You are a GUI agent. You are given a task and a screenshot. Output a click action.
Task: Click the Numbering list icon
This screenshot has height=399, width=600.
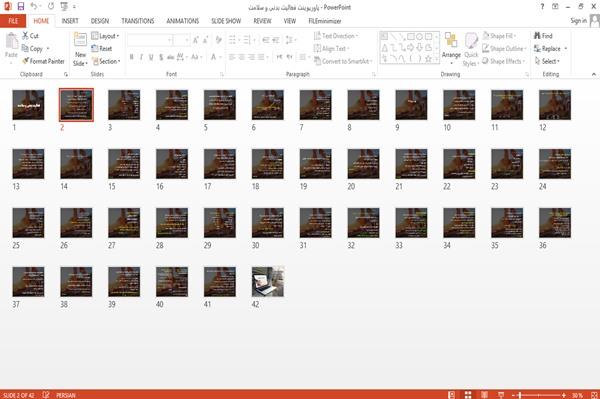coord(247,40)
